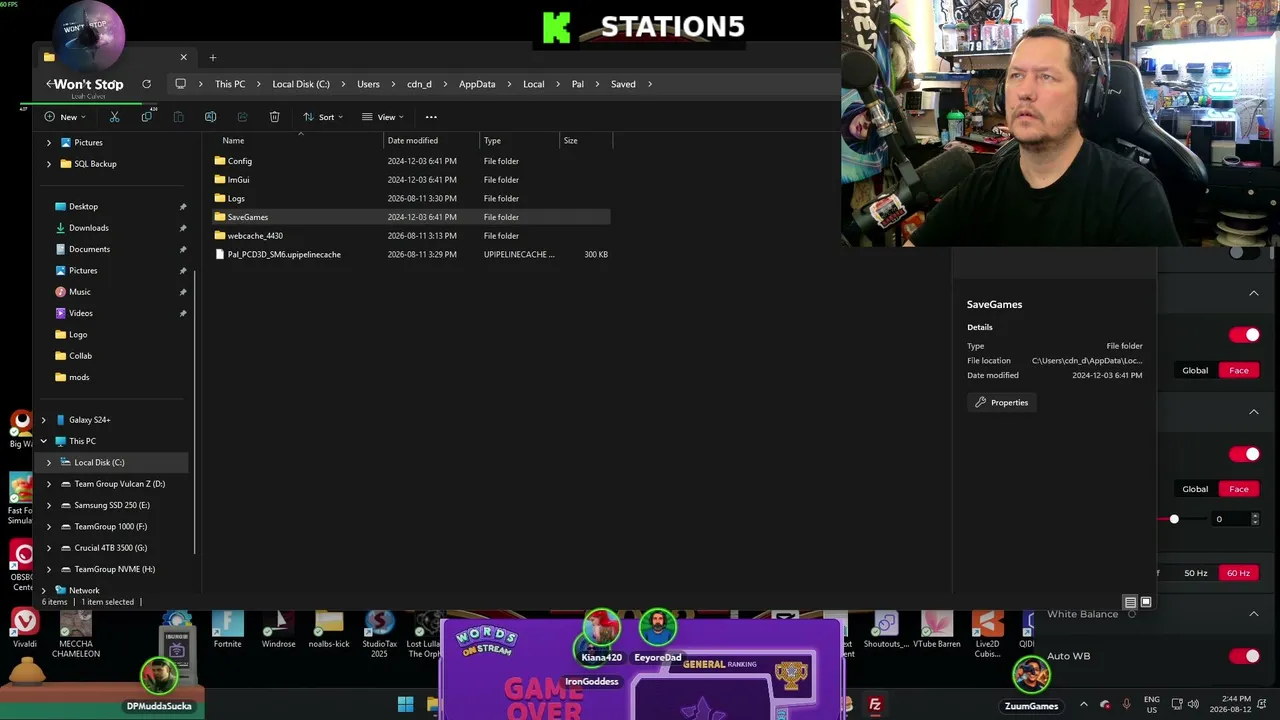Select the Config folder row
This screenshot has height=720, width=1280.
410,161
